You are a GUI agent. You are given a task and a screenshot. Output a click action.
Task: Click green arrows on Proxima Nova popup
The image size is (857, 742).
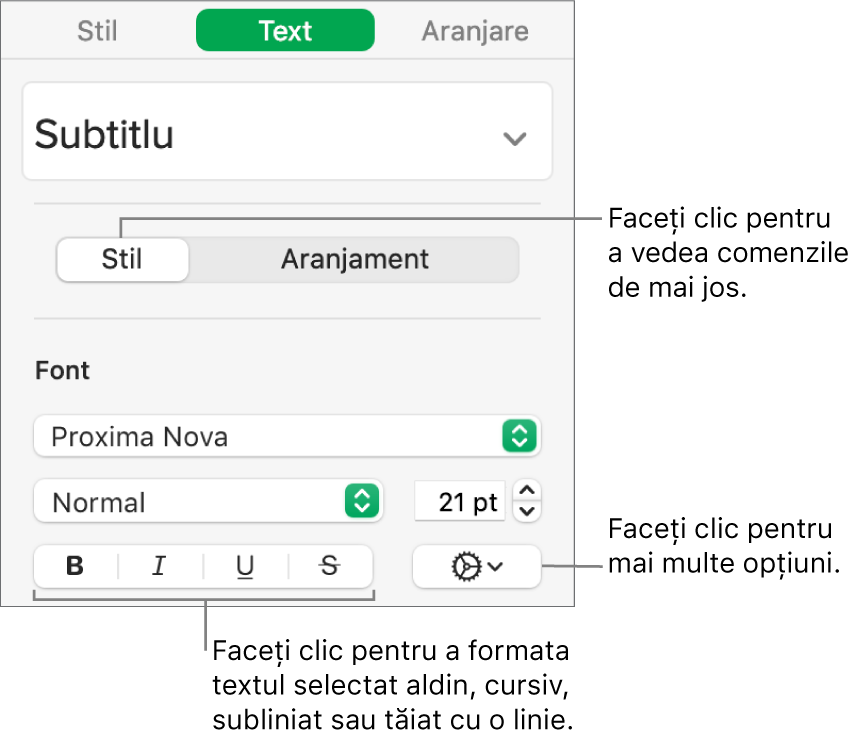(520, 436)
